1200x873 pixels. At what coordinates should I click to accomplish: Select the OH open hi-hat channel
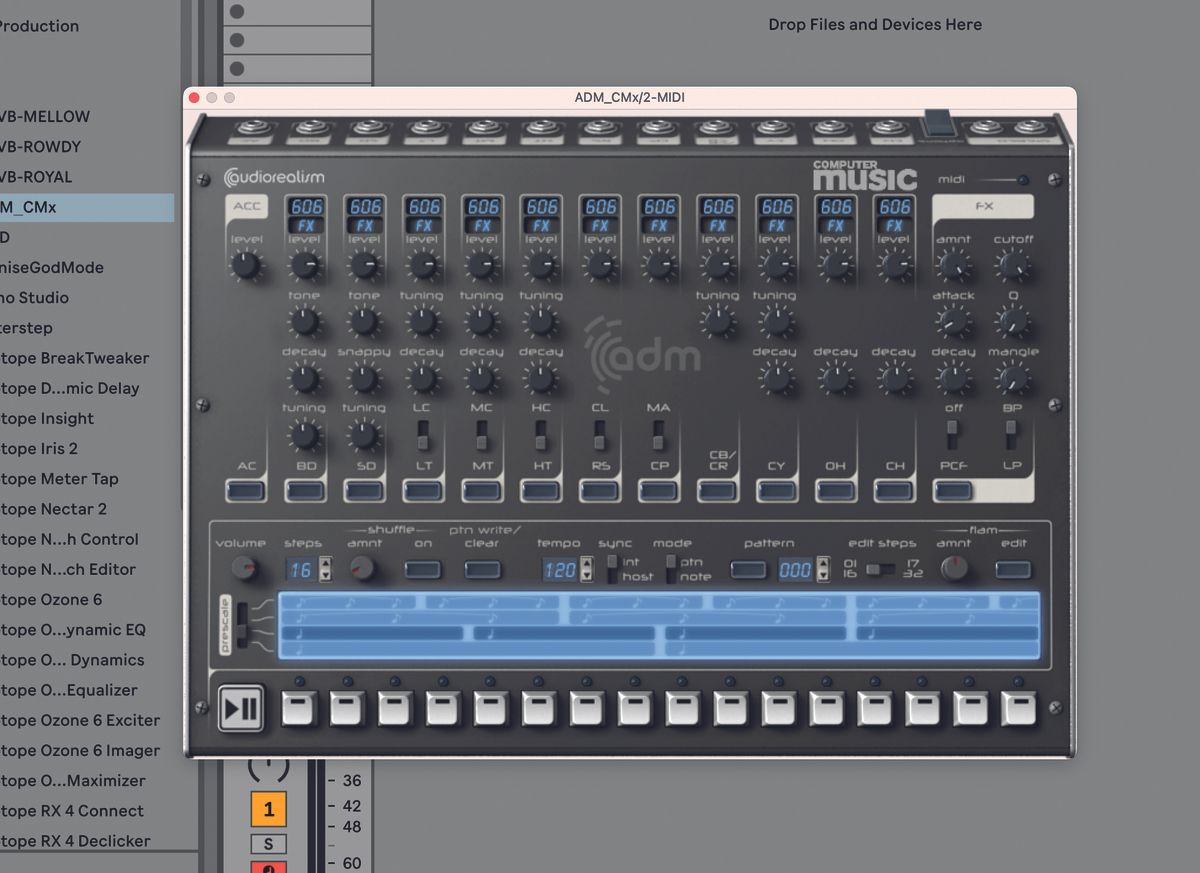point(836,490)
